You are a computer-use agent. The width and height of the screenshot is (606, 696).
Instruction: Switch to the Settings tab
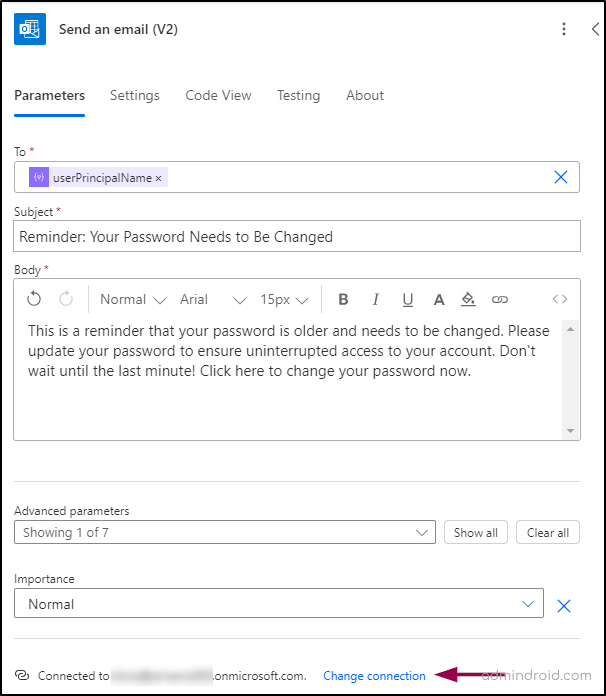[135, 95]
